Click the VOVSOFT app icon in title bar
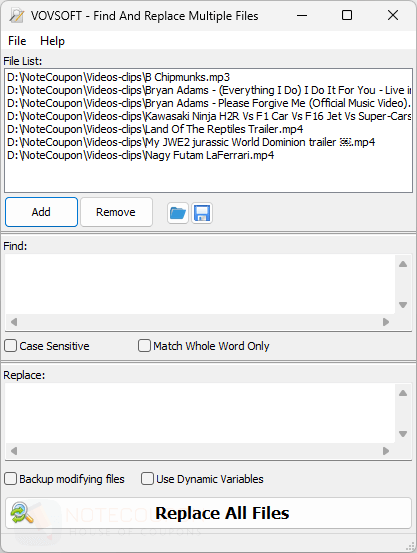Viewport: 417px width, 553px height. pyautogui.click(x=17, y=16)
